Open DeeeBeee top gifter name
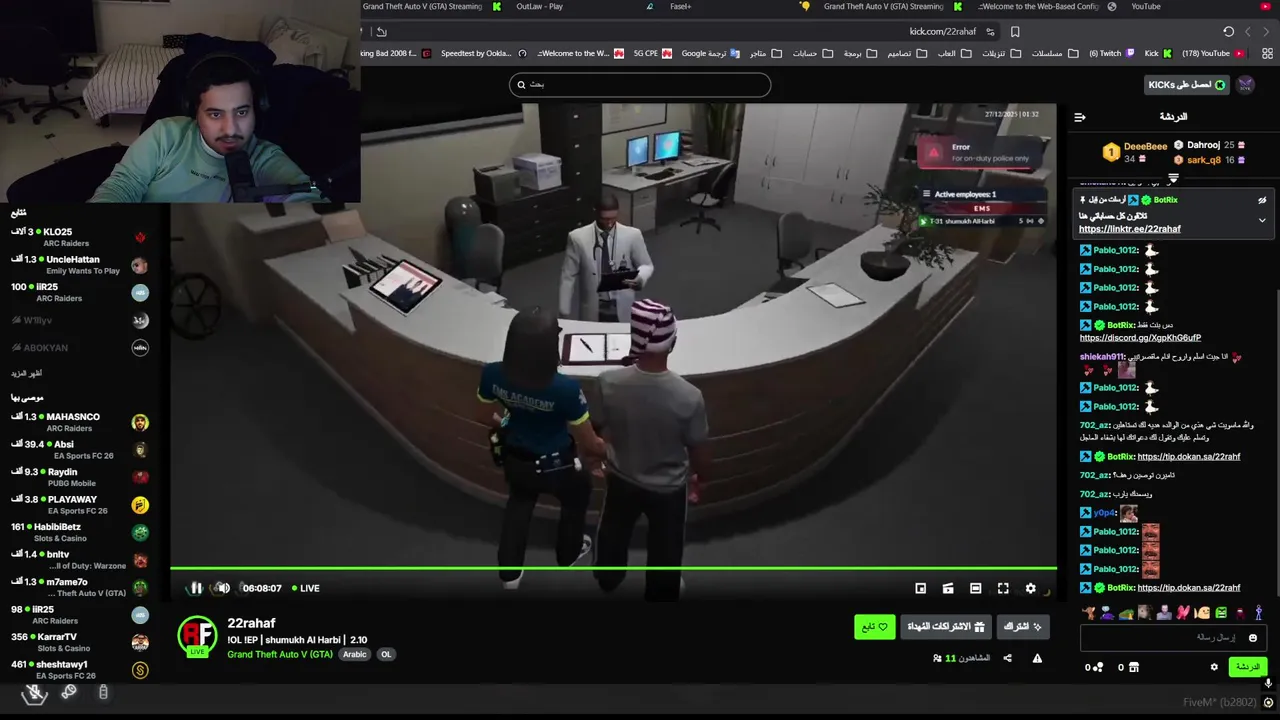This screenshot has width=1280, height=720. (1145, 146)
